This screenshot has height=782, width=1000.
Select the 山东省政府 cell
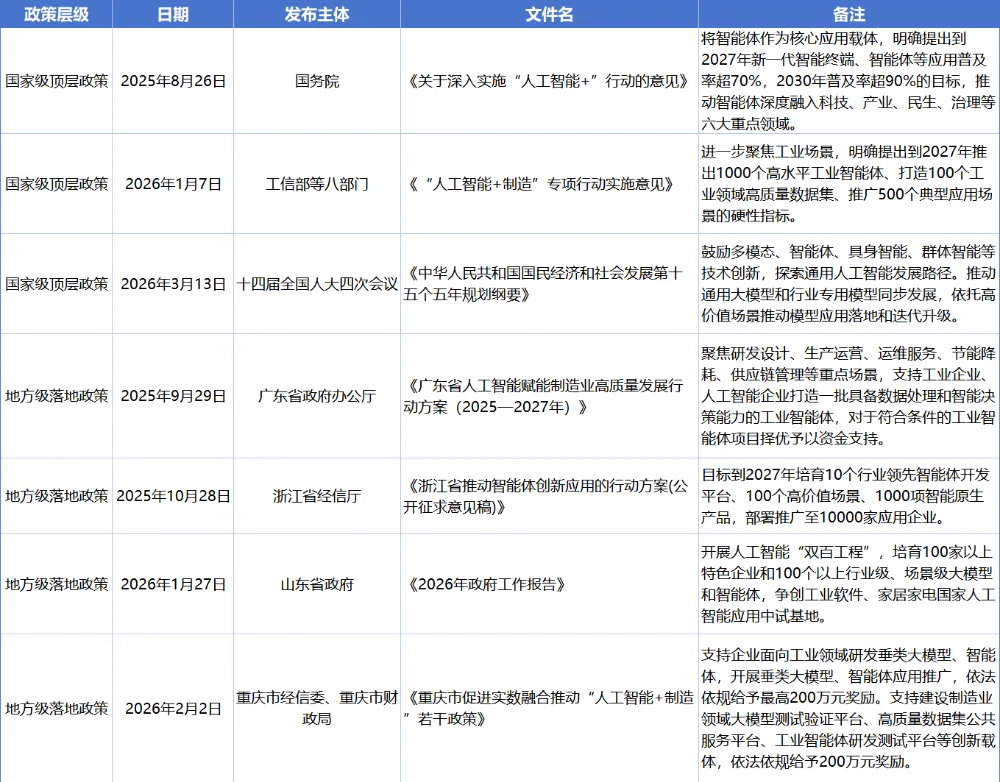pos(317,584)
